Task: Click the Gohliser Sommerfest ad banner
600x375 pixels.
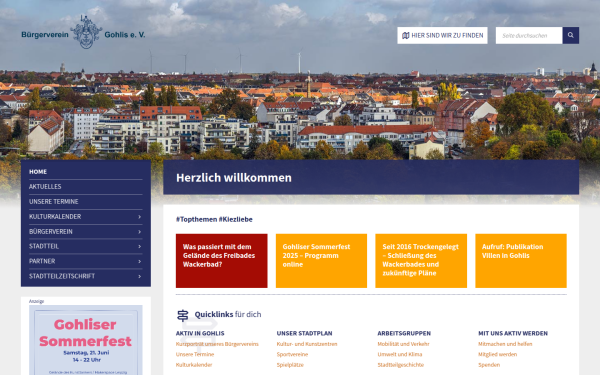Action: [86, 340]
